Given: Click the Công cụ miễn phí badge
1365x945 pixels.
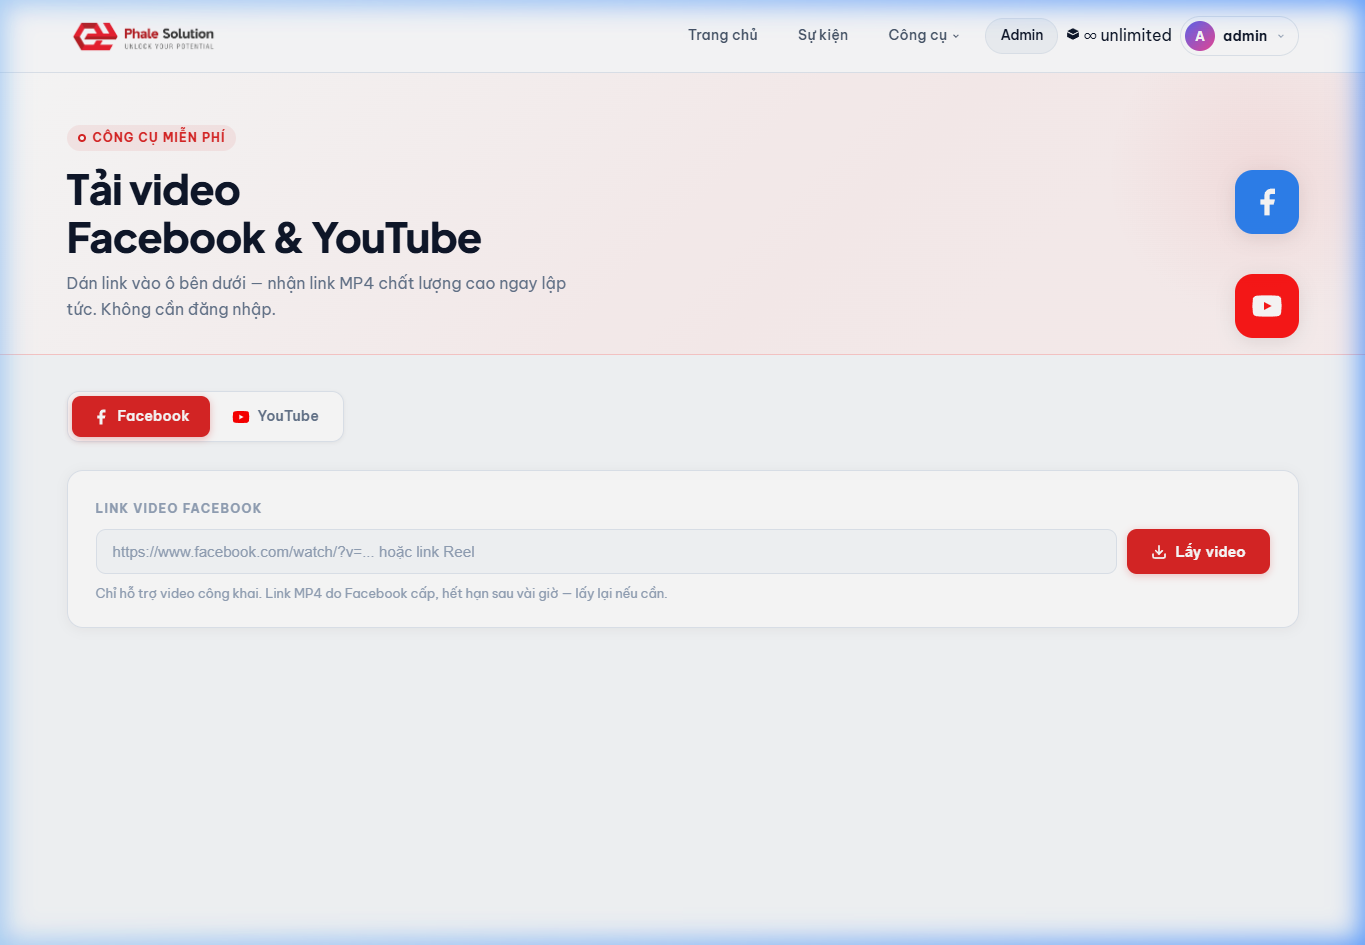Looking at the screenshot, I should (151, 137).
